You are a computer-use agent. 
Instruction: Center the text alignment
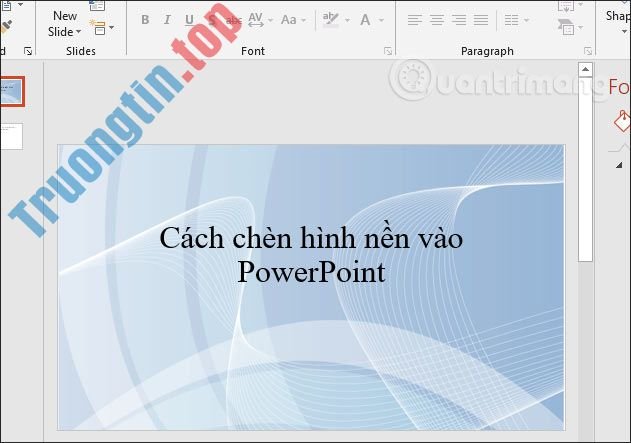[x=437, y=20]
